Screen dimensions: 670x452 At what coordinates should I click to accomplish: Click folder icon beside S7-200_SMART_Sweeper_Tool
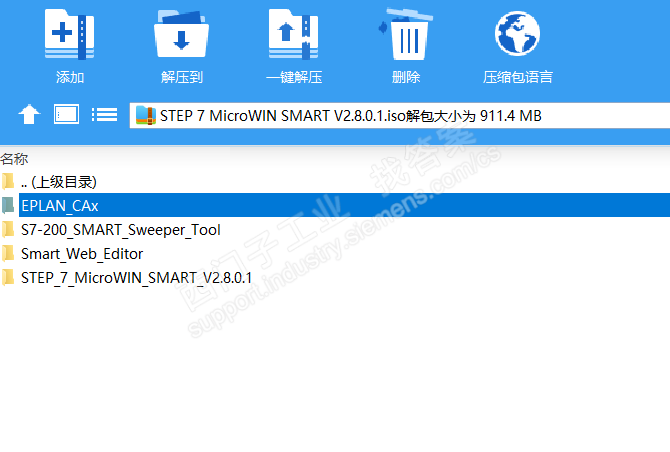click(x=8, y=229)
